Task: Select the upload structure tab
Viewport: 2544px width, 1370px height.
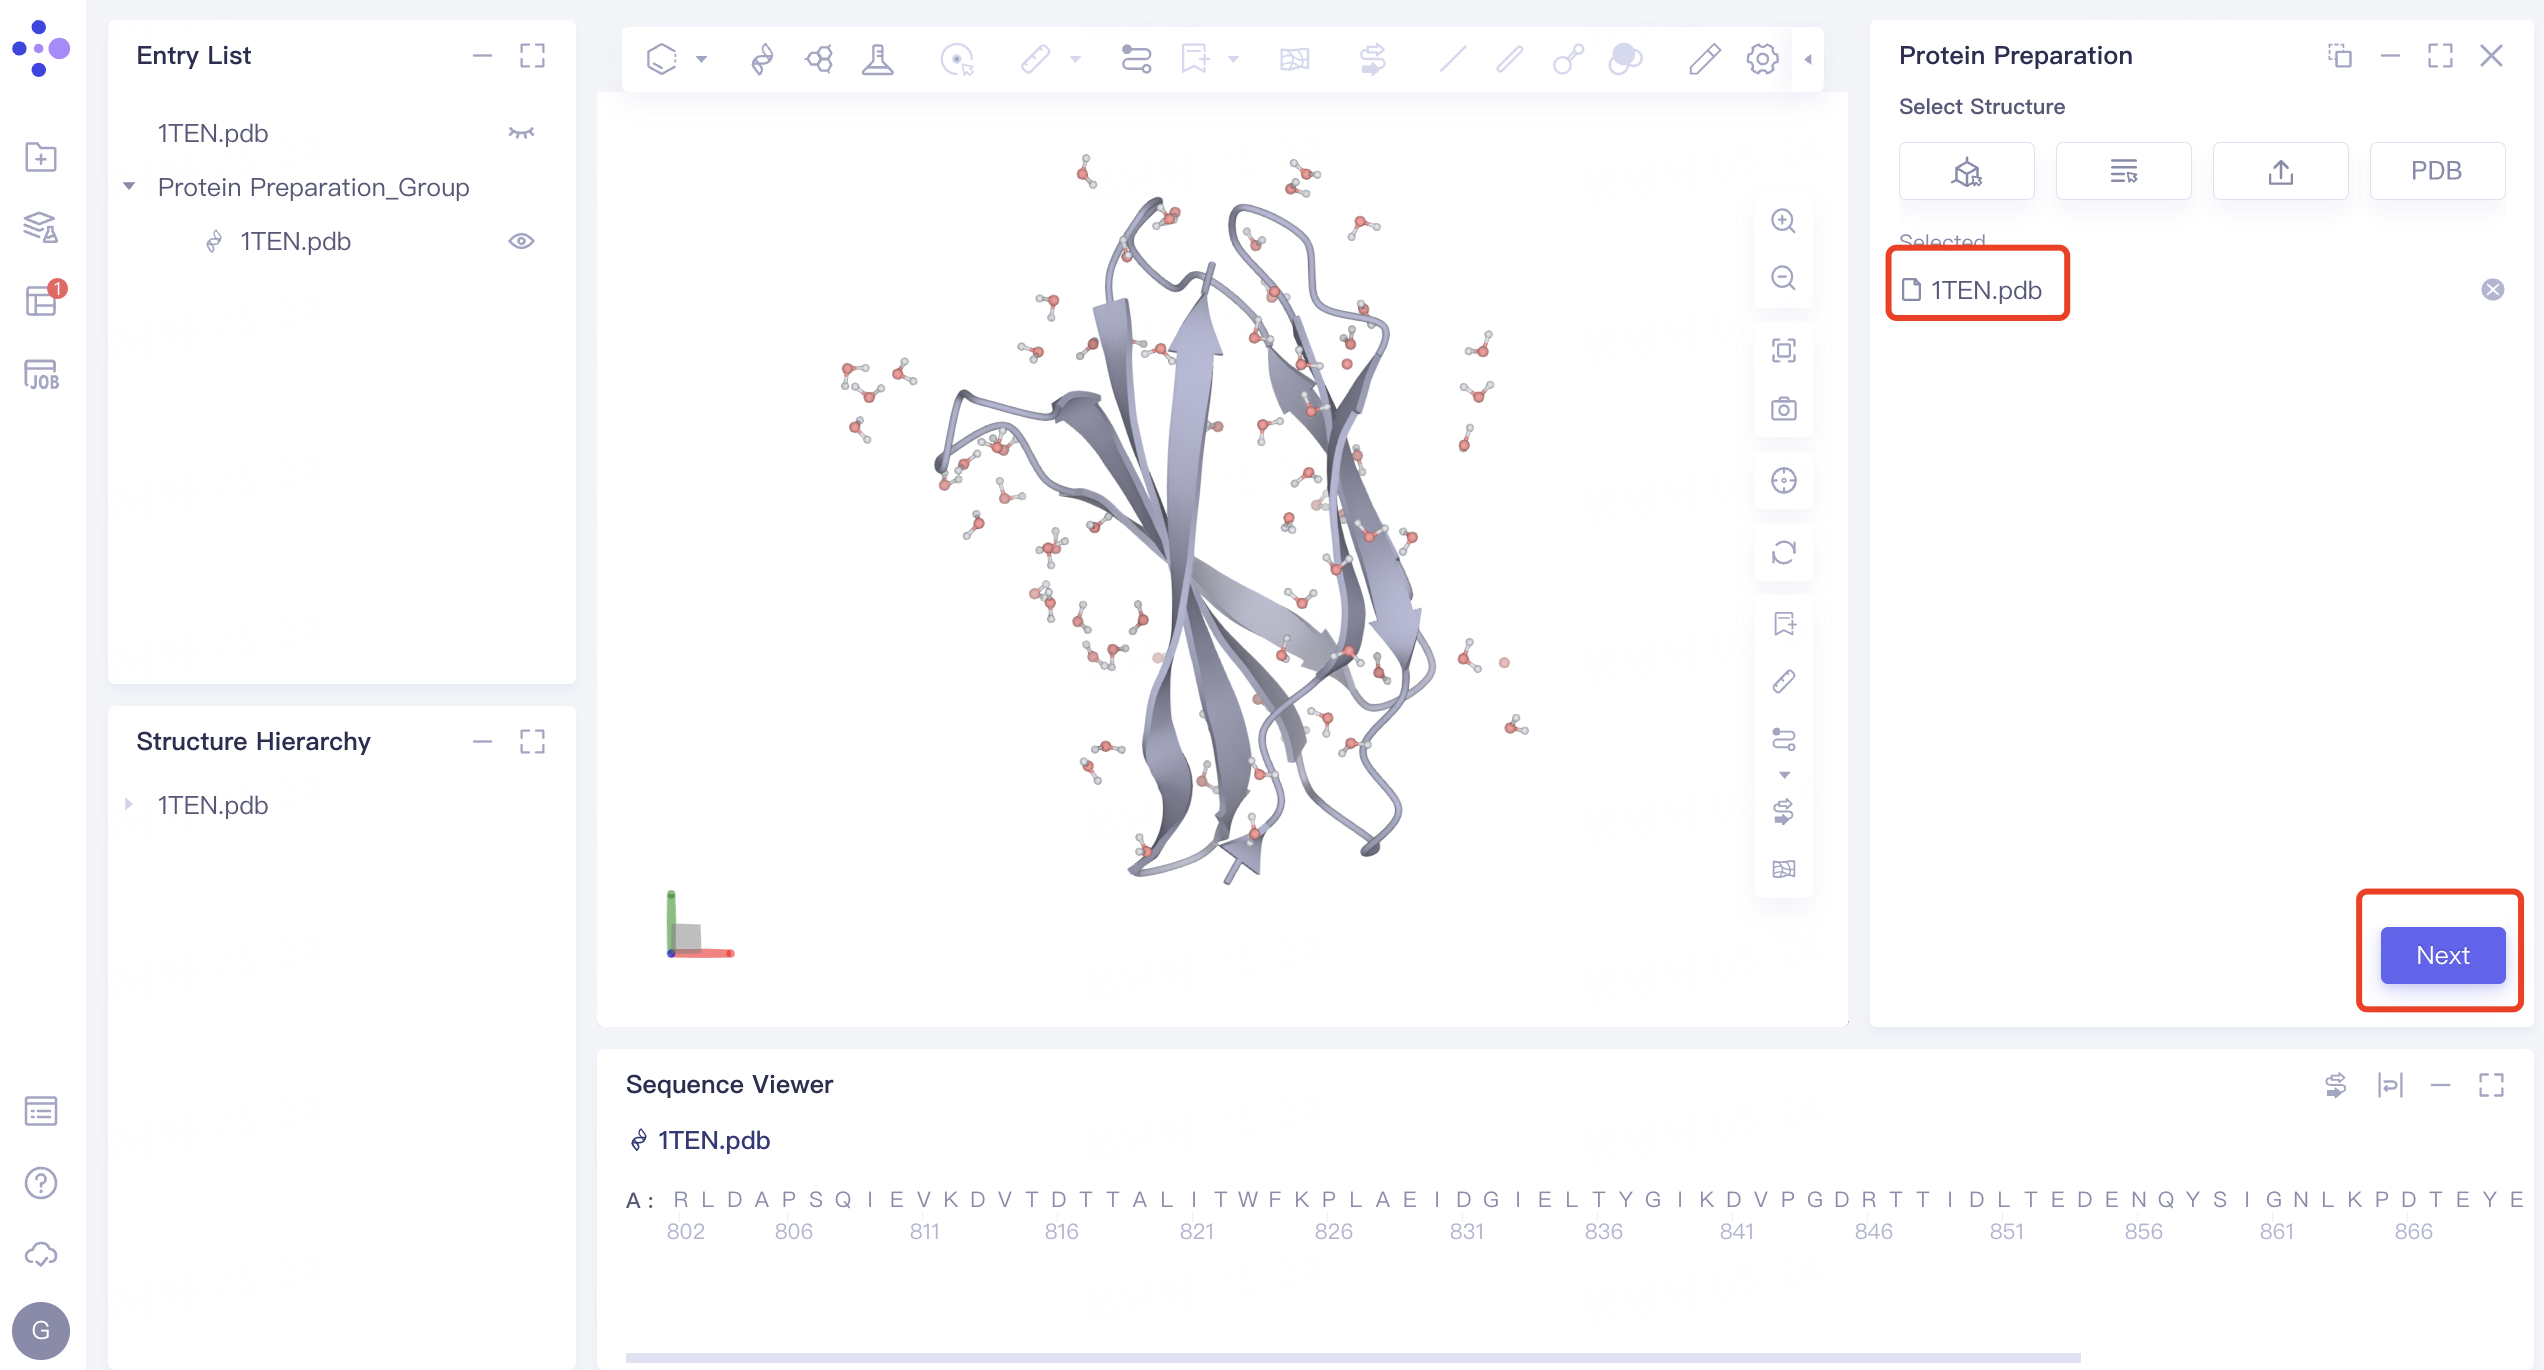Action: coord(2280,171)
